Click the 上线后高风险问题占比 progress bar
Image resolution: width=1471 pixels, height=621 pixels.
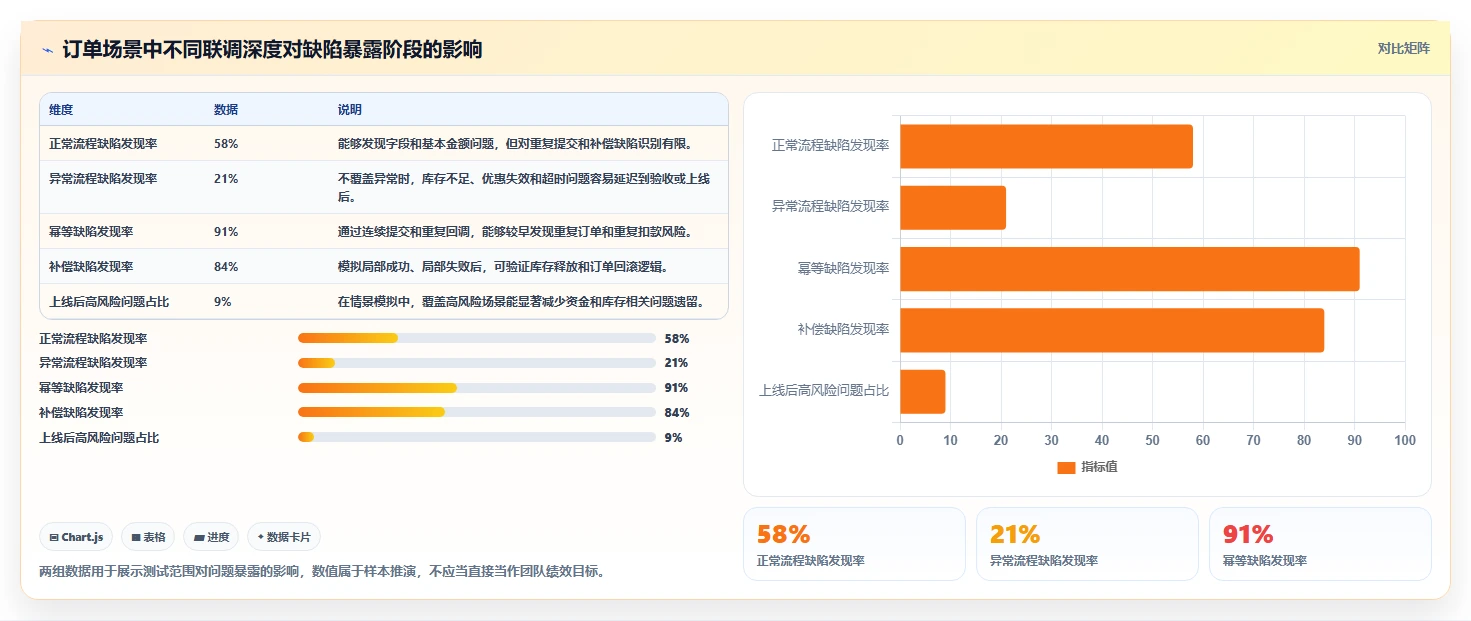tap(477, 437)
